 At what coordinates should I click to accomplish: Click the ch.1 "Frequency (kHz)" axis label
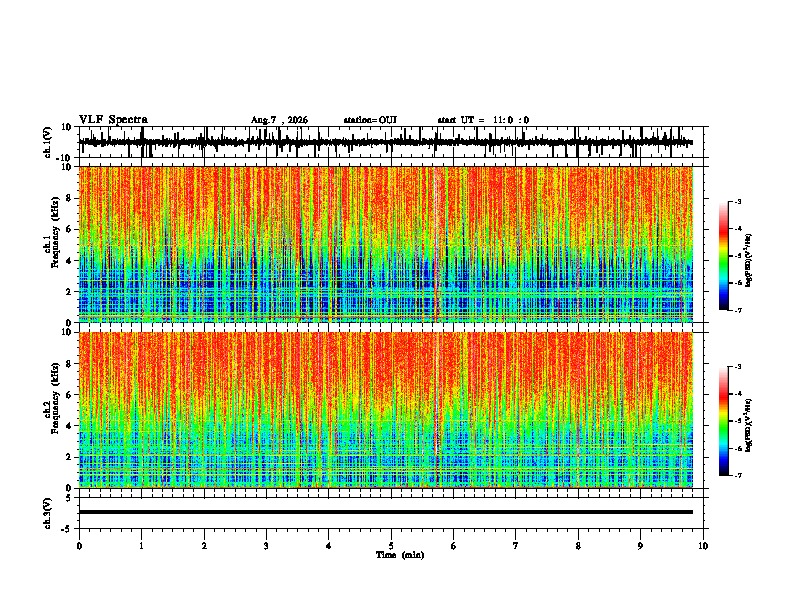(x=55, y=232)
